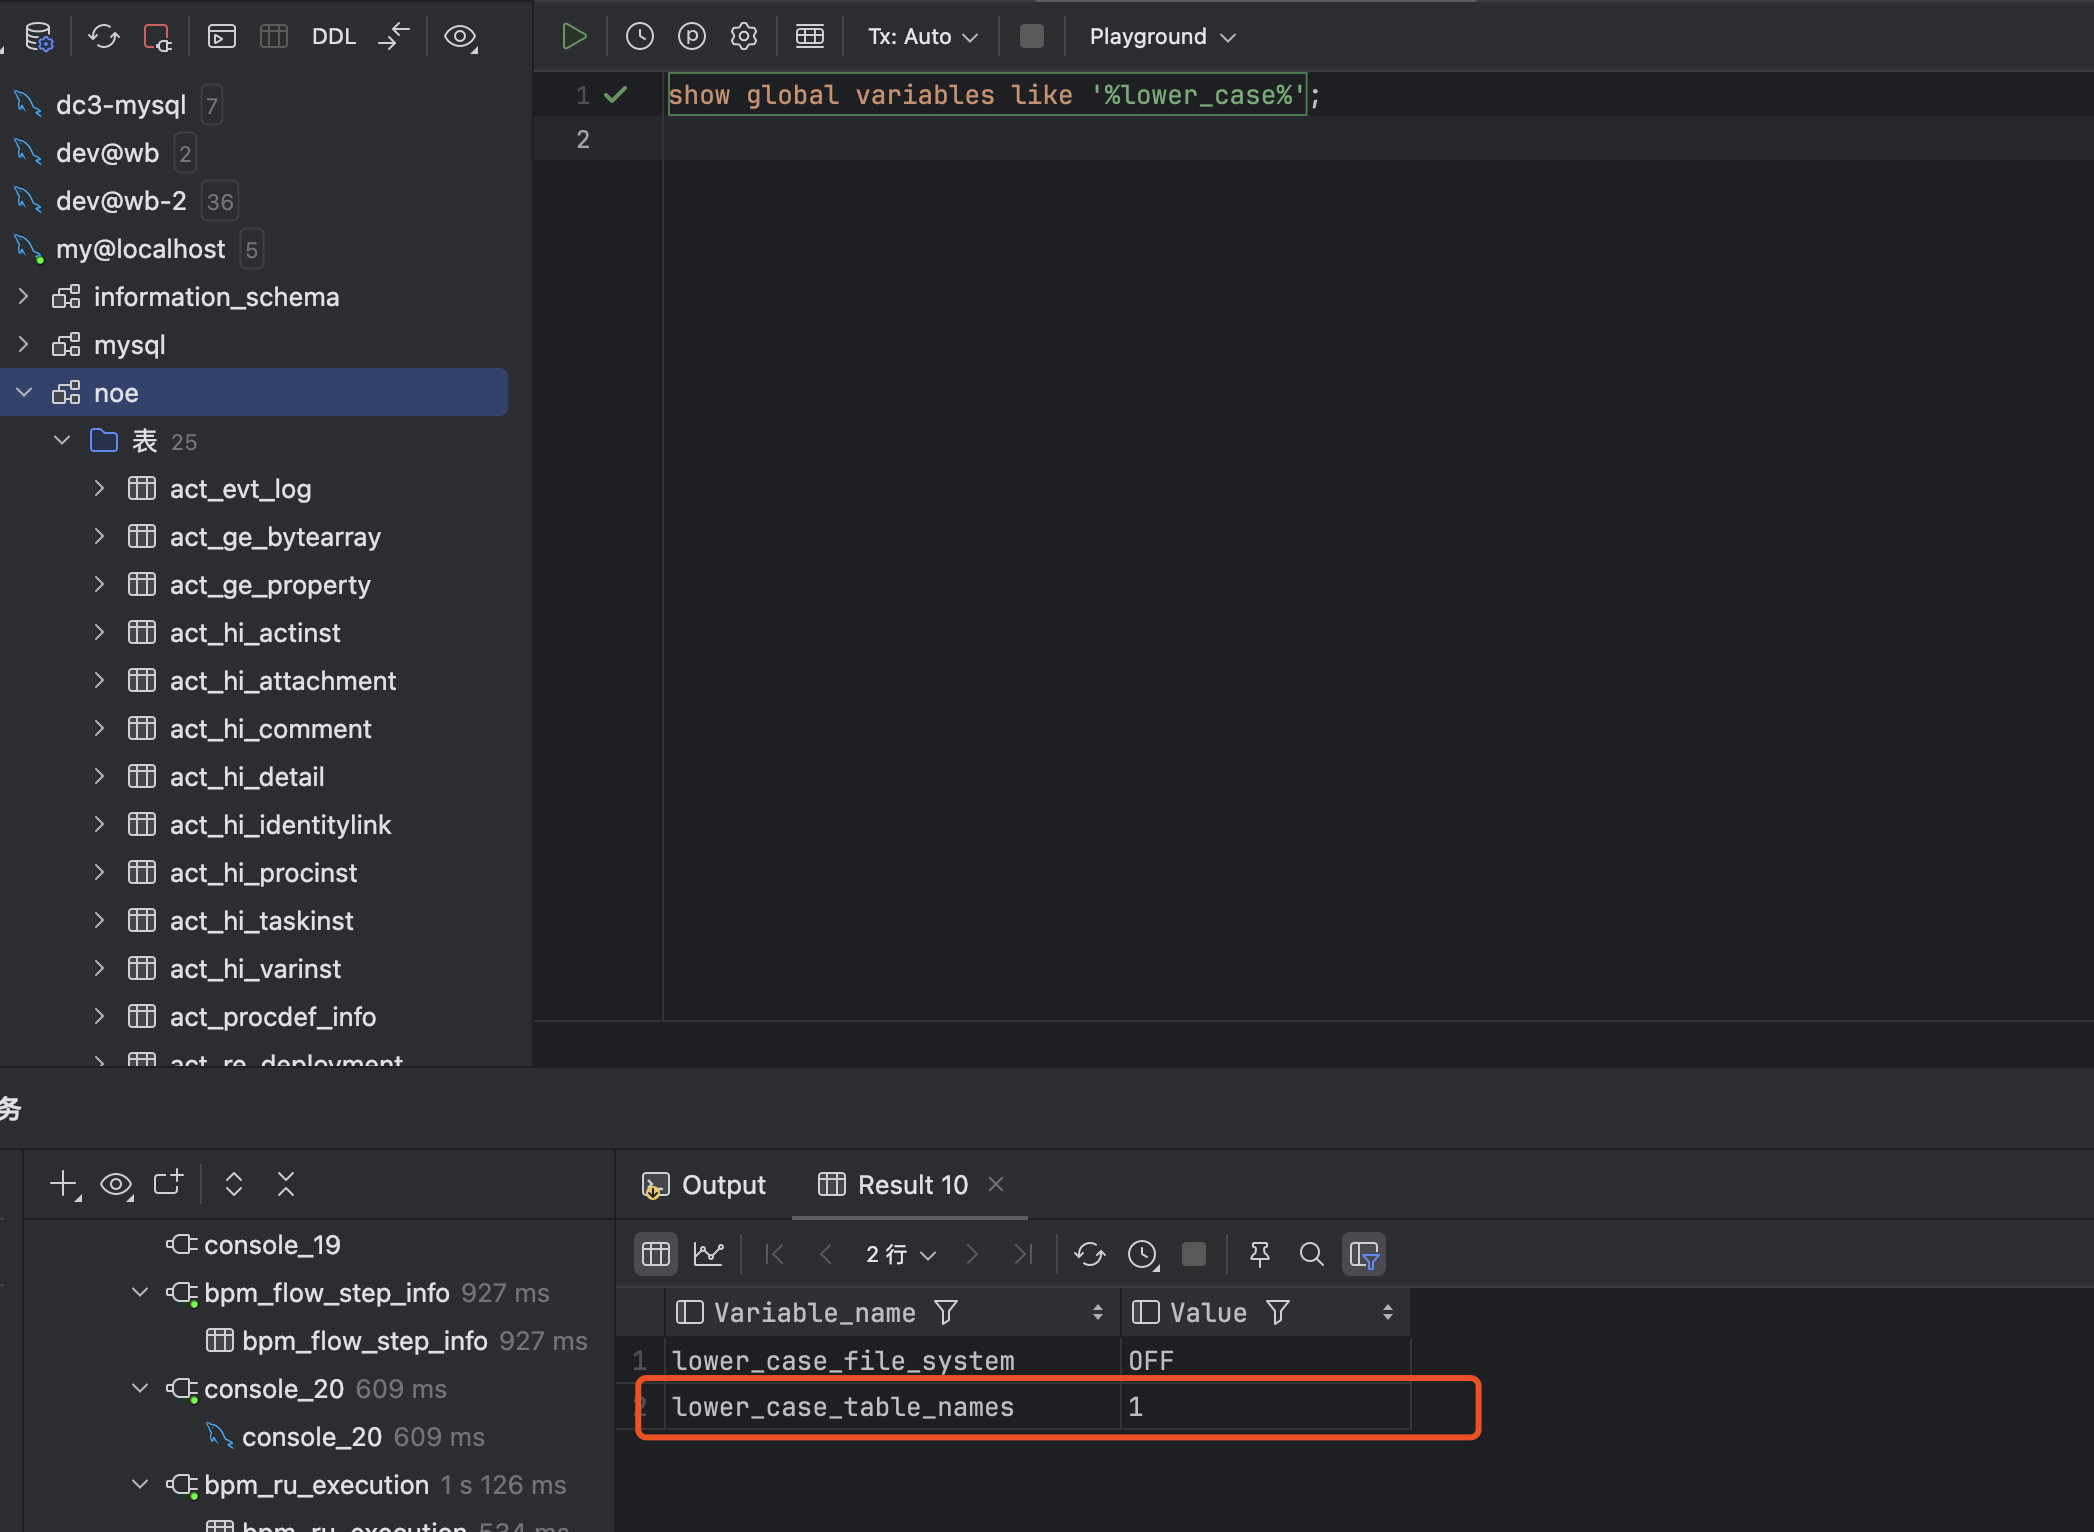Open the Tx: Auto transaction mode dropdown
2094x1532 pixels.
click(x=922, y=37)
